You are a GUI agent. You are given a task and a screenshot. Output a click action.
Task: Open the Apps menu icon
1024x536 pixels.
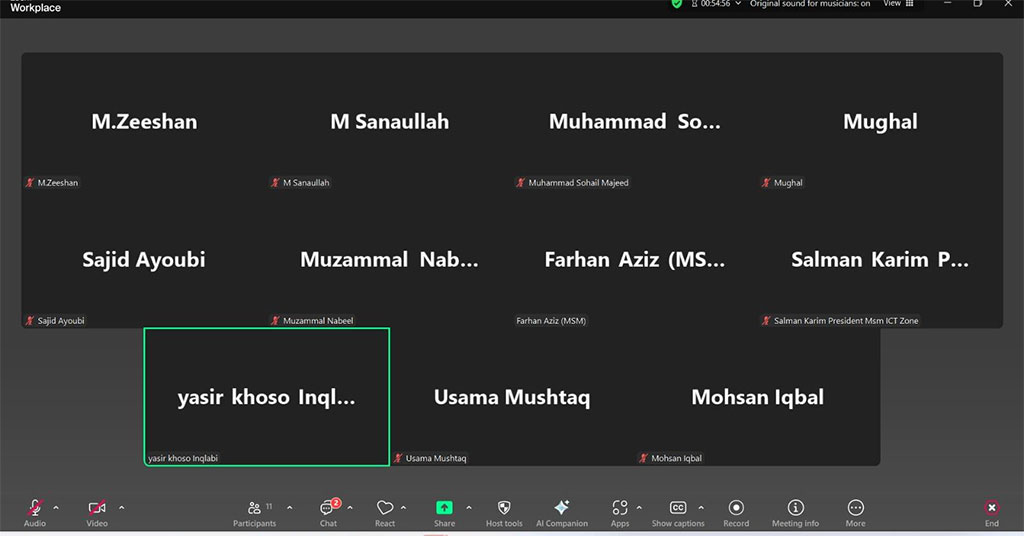pos(620,510)
